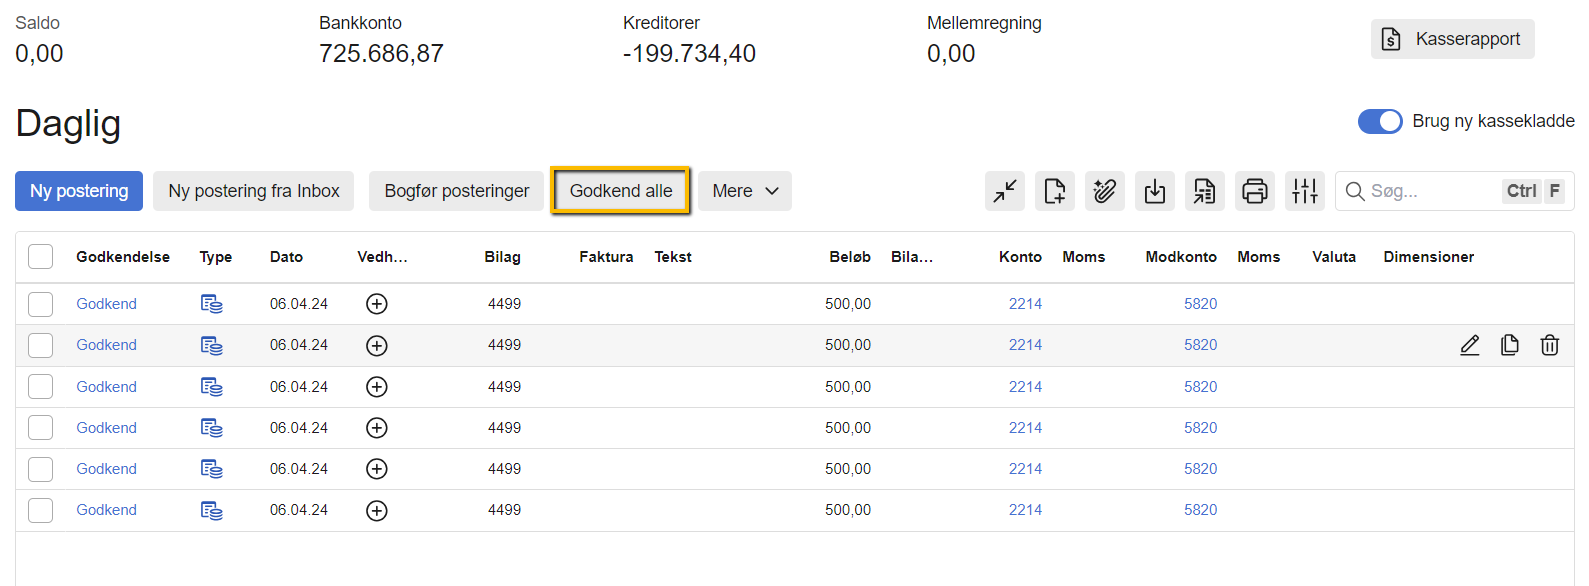1589x586 pixels.
Task: Click the trash icon on highlighted row
Action: click(x=1549, y=345)
